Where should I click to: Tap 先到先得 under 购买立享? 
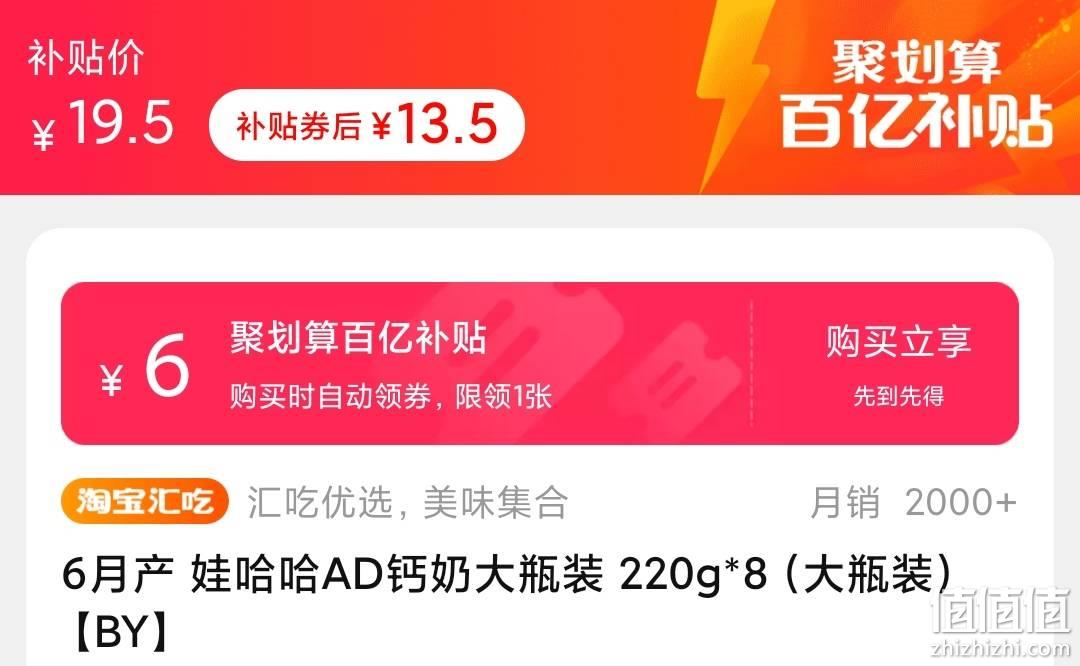point(899,397)
